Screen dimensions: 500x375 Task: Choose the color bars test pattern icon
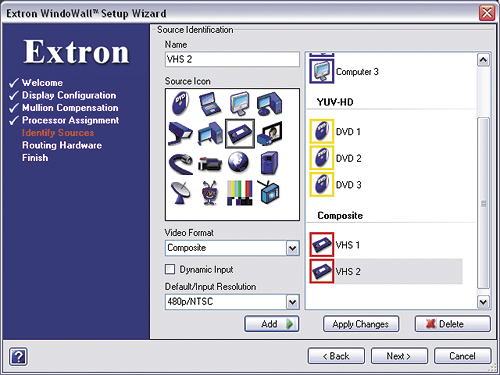pos(240,193)
